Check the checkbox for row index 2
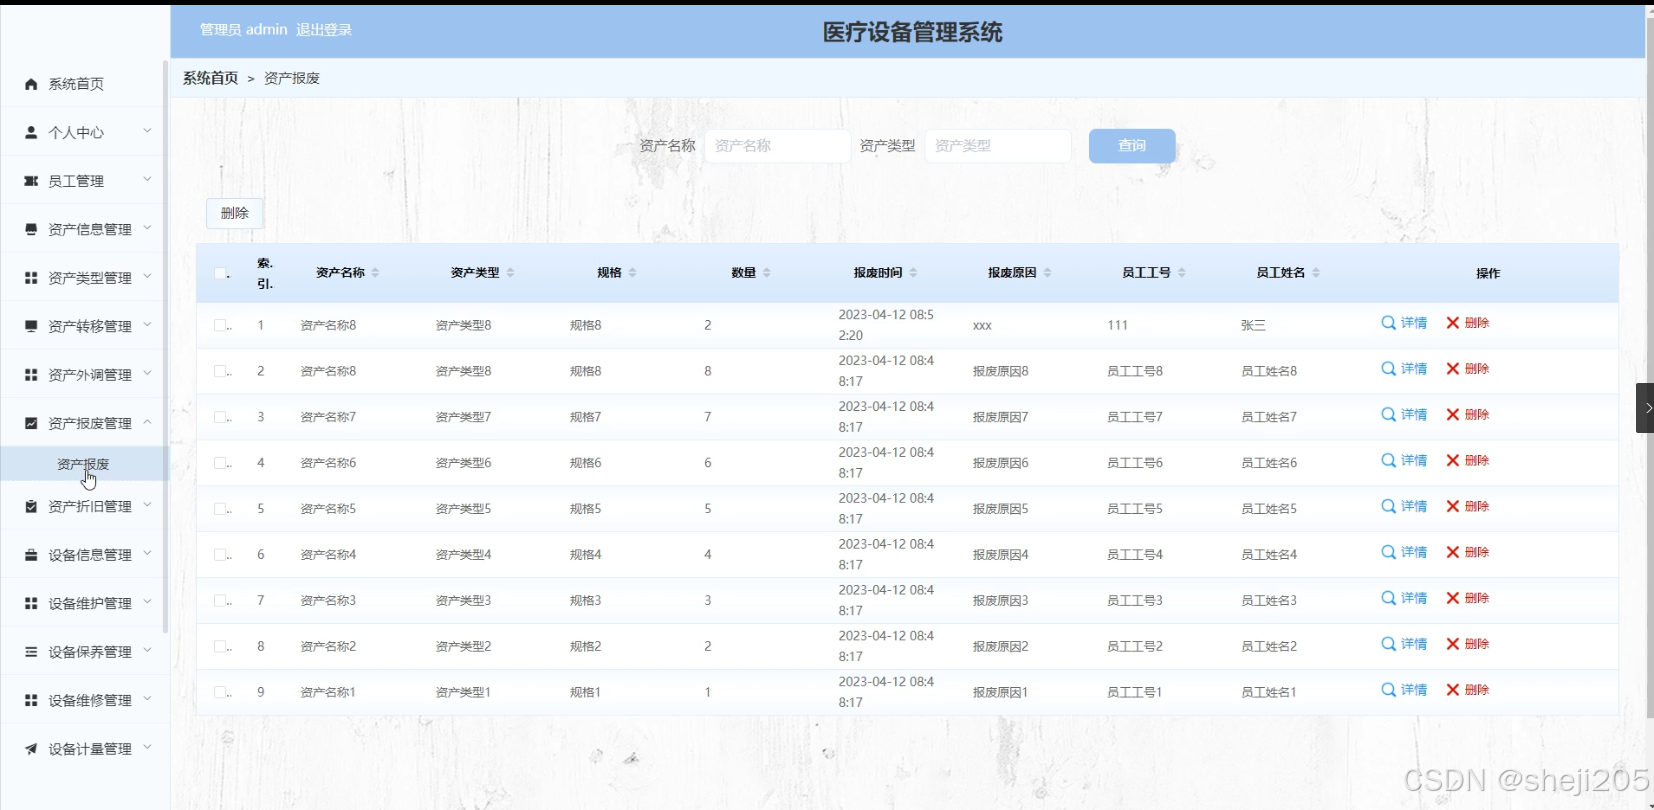Image resolution: width=1654 pixels, height=810 pixels. (x=220, y=371)
